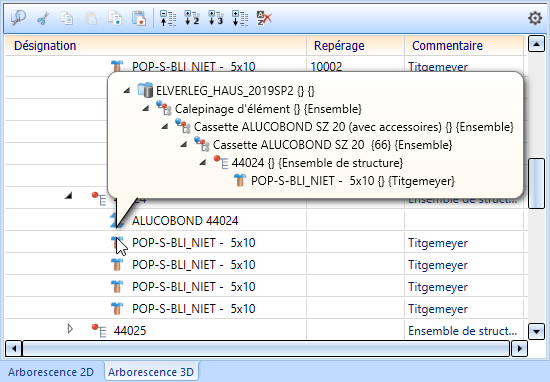The width and height of the screenshot is (550, 382).
Task: Click the expand to level 2 icon
Action: click(x=192, y=18)
